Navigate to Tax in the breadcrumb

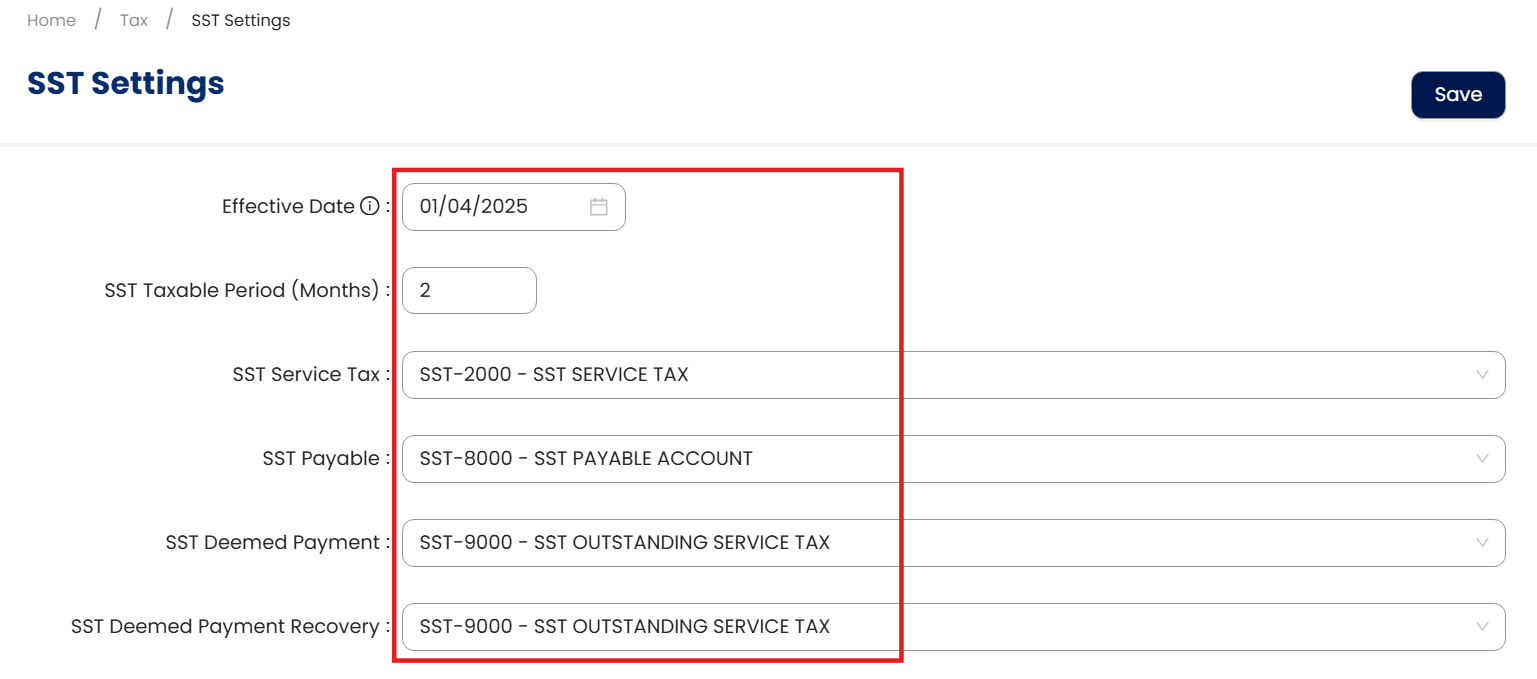(134, 20)
